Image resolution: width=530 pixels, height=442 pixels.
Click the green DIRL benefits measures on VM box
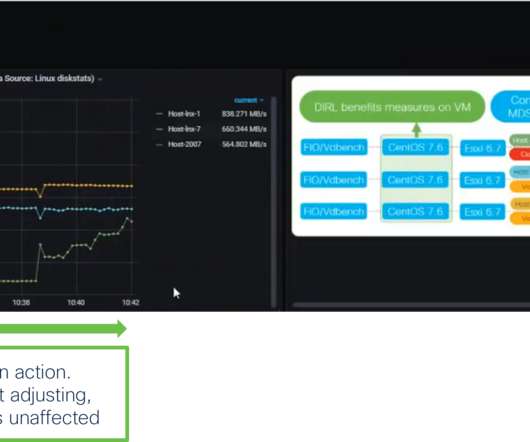click(x=392, y=107)
